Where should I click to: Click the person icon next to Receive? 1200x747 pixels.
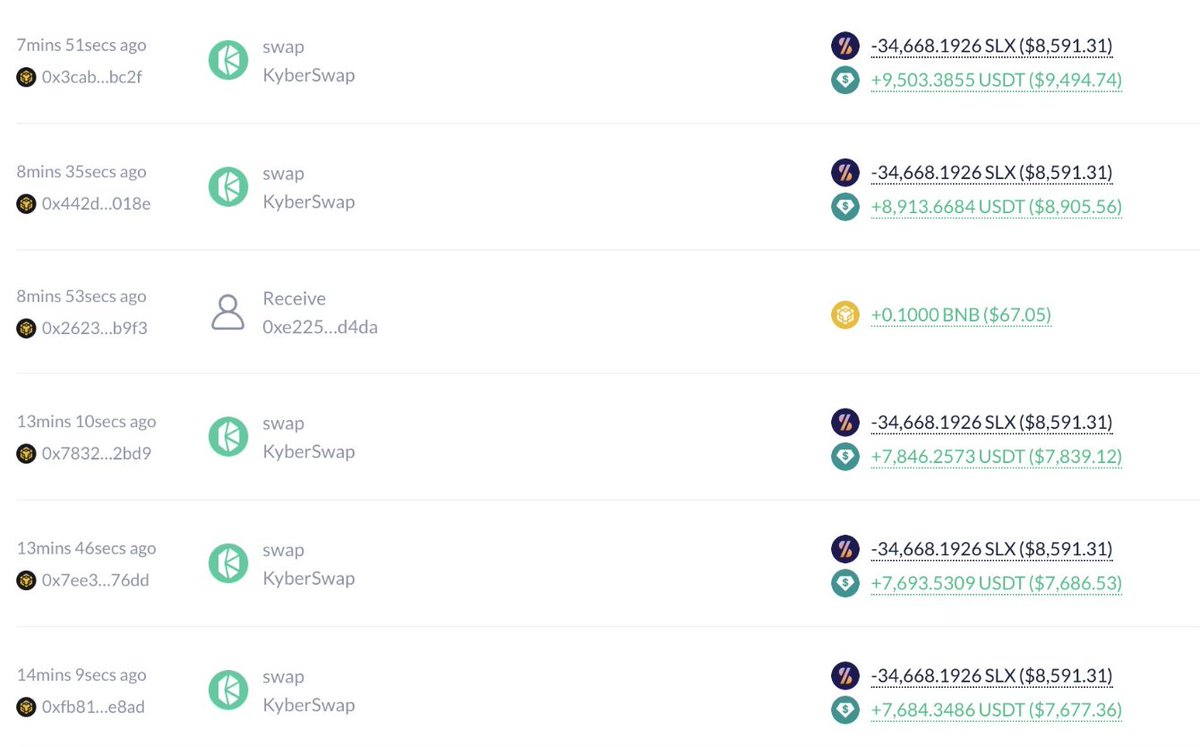pyautogui.click(x=228, y=312)
